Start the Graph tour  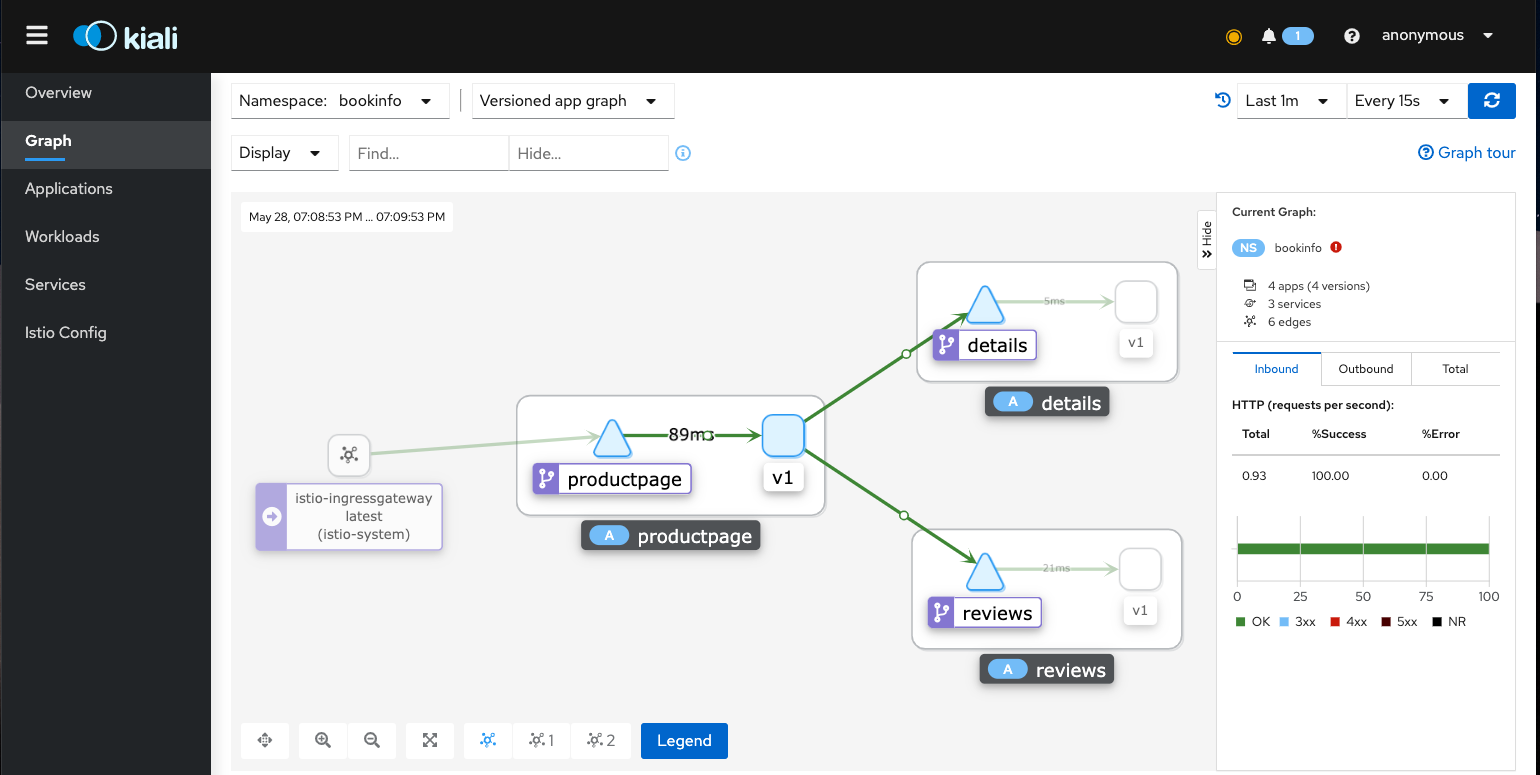point(1467,153)
